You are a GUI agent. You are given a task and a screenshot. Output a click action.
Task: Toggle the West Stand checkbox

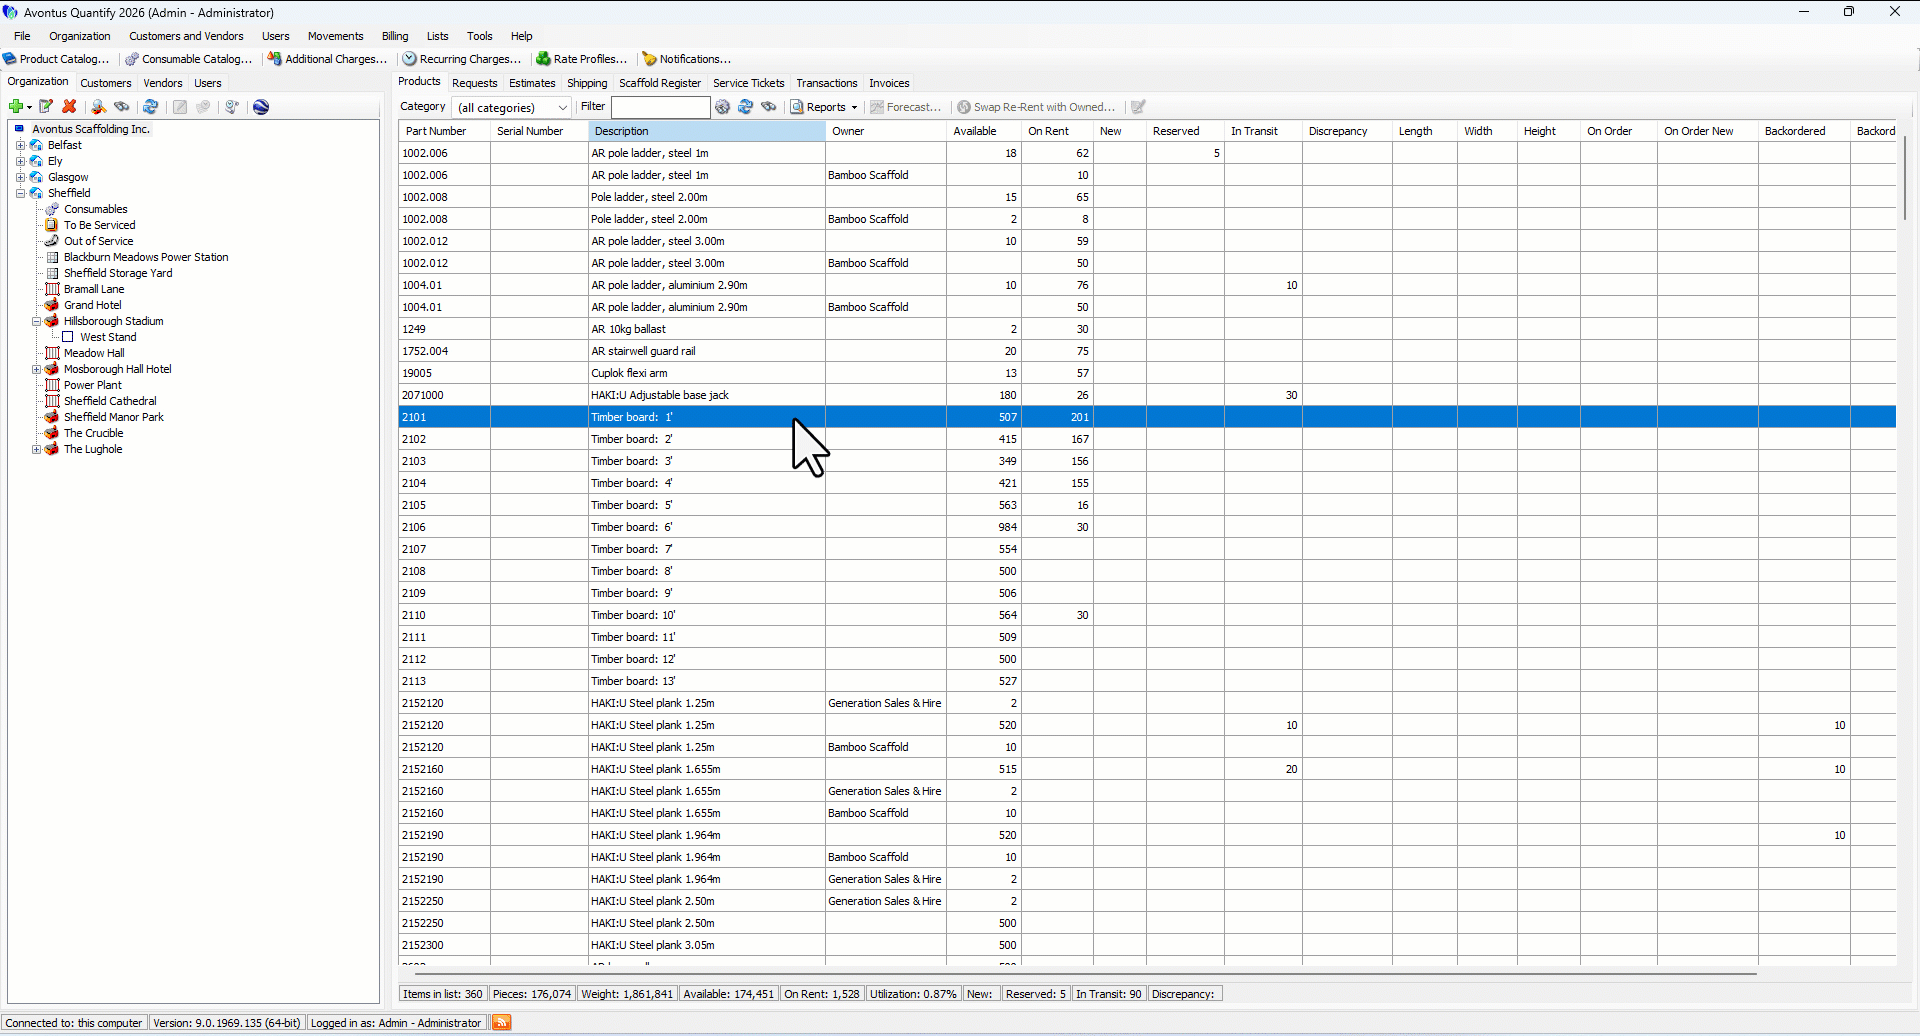tap(68, 337)
